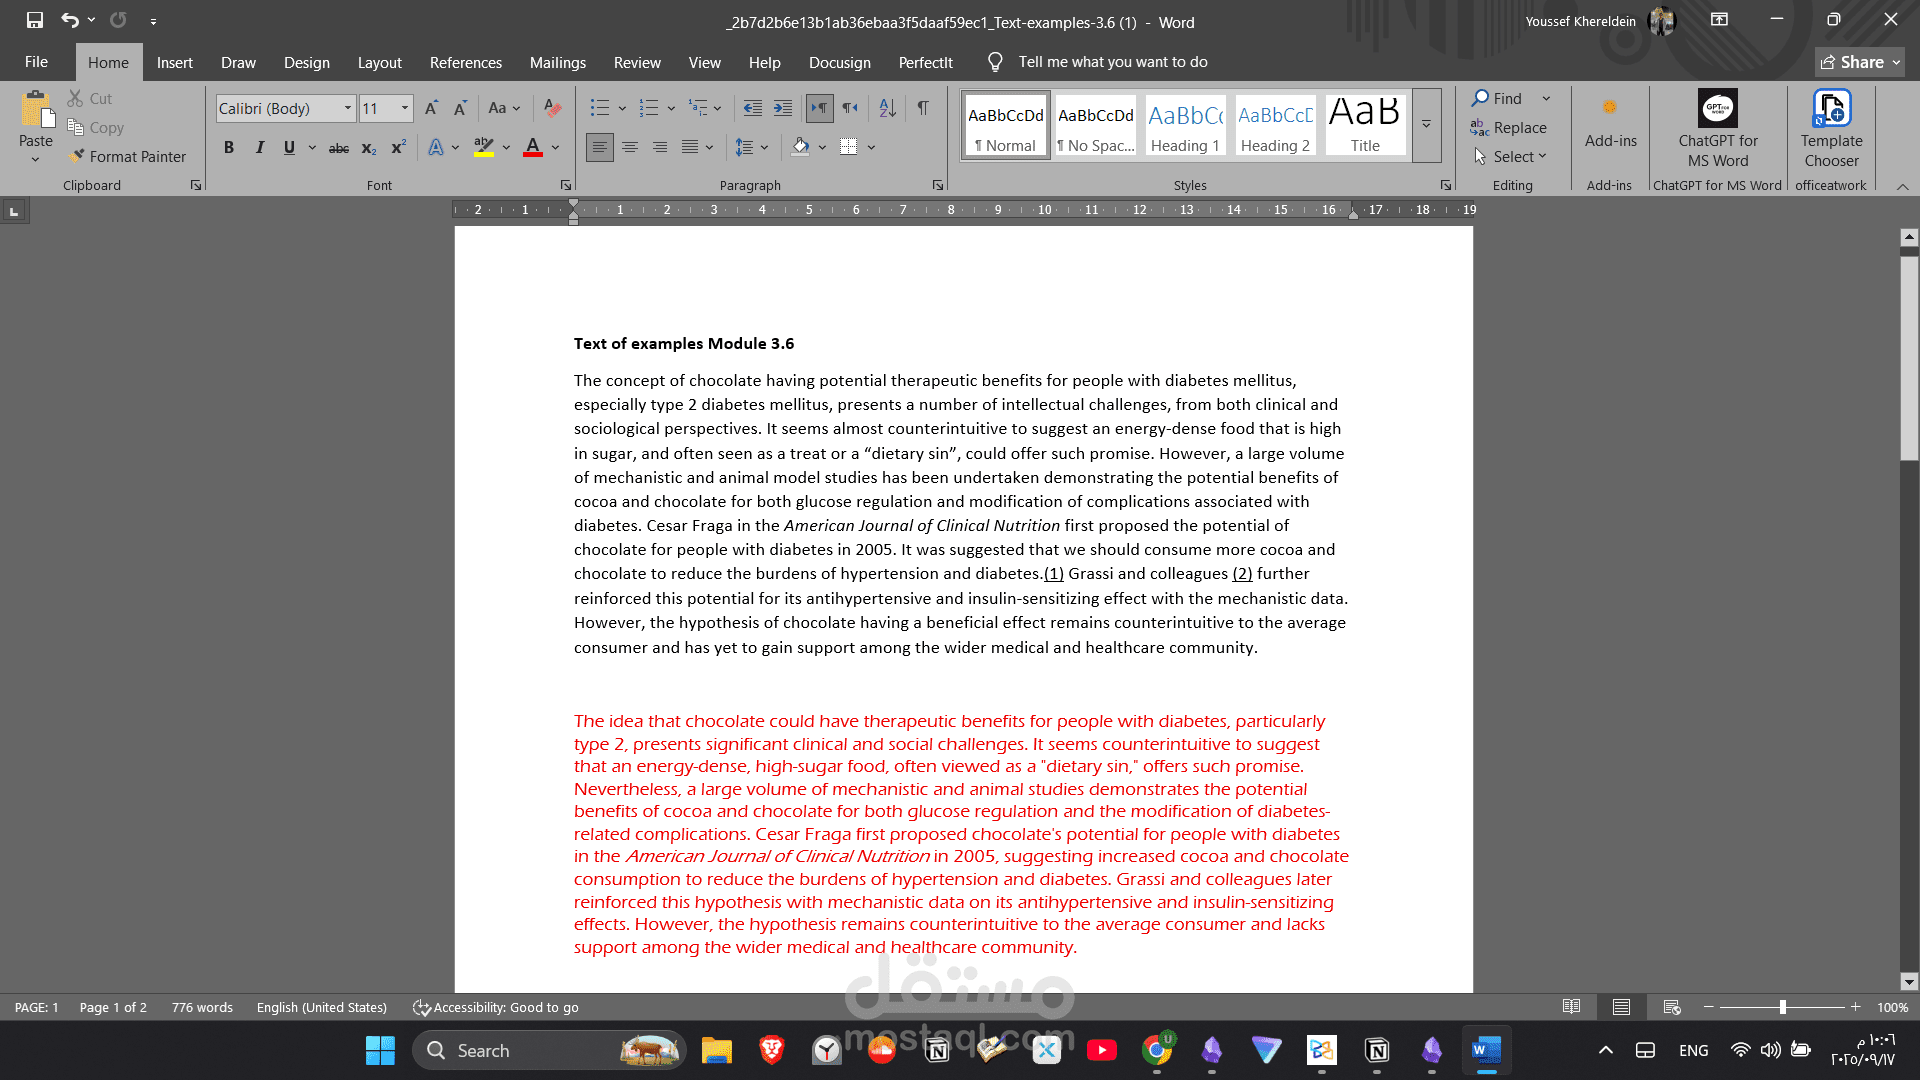
Task: Open the Bullets dropdown arrow
Action: click(622, 108)
